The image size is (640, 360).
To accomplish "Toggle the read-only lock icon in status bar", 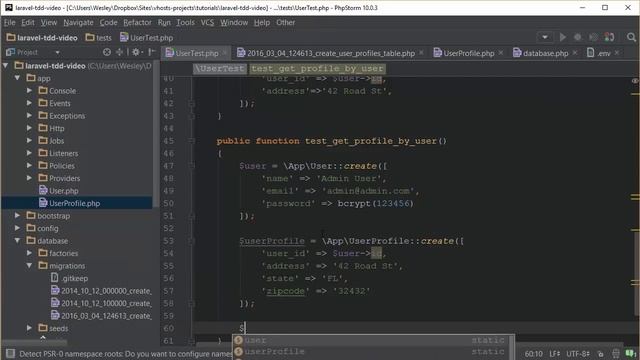I will point(600,354).
